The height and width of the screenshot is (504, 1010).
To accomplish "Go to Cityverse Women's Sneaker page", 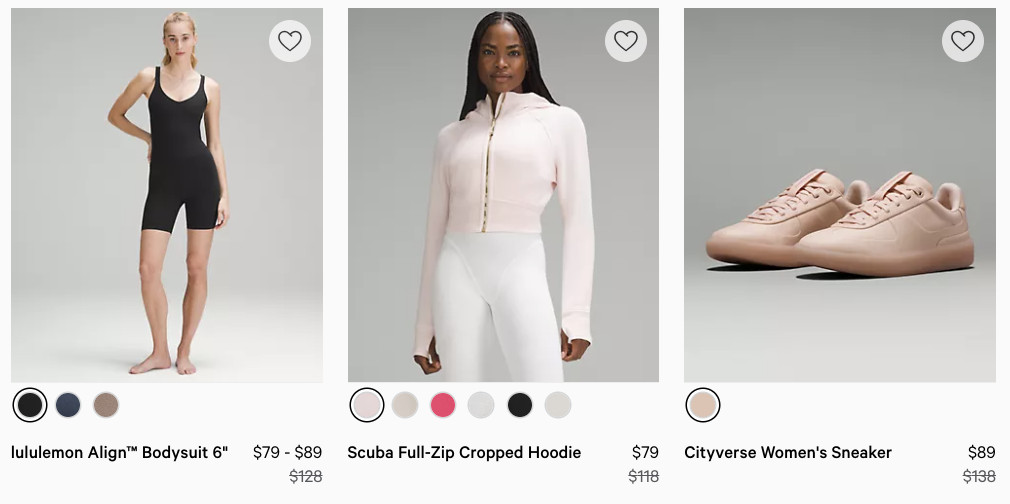I will (788, 452).
